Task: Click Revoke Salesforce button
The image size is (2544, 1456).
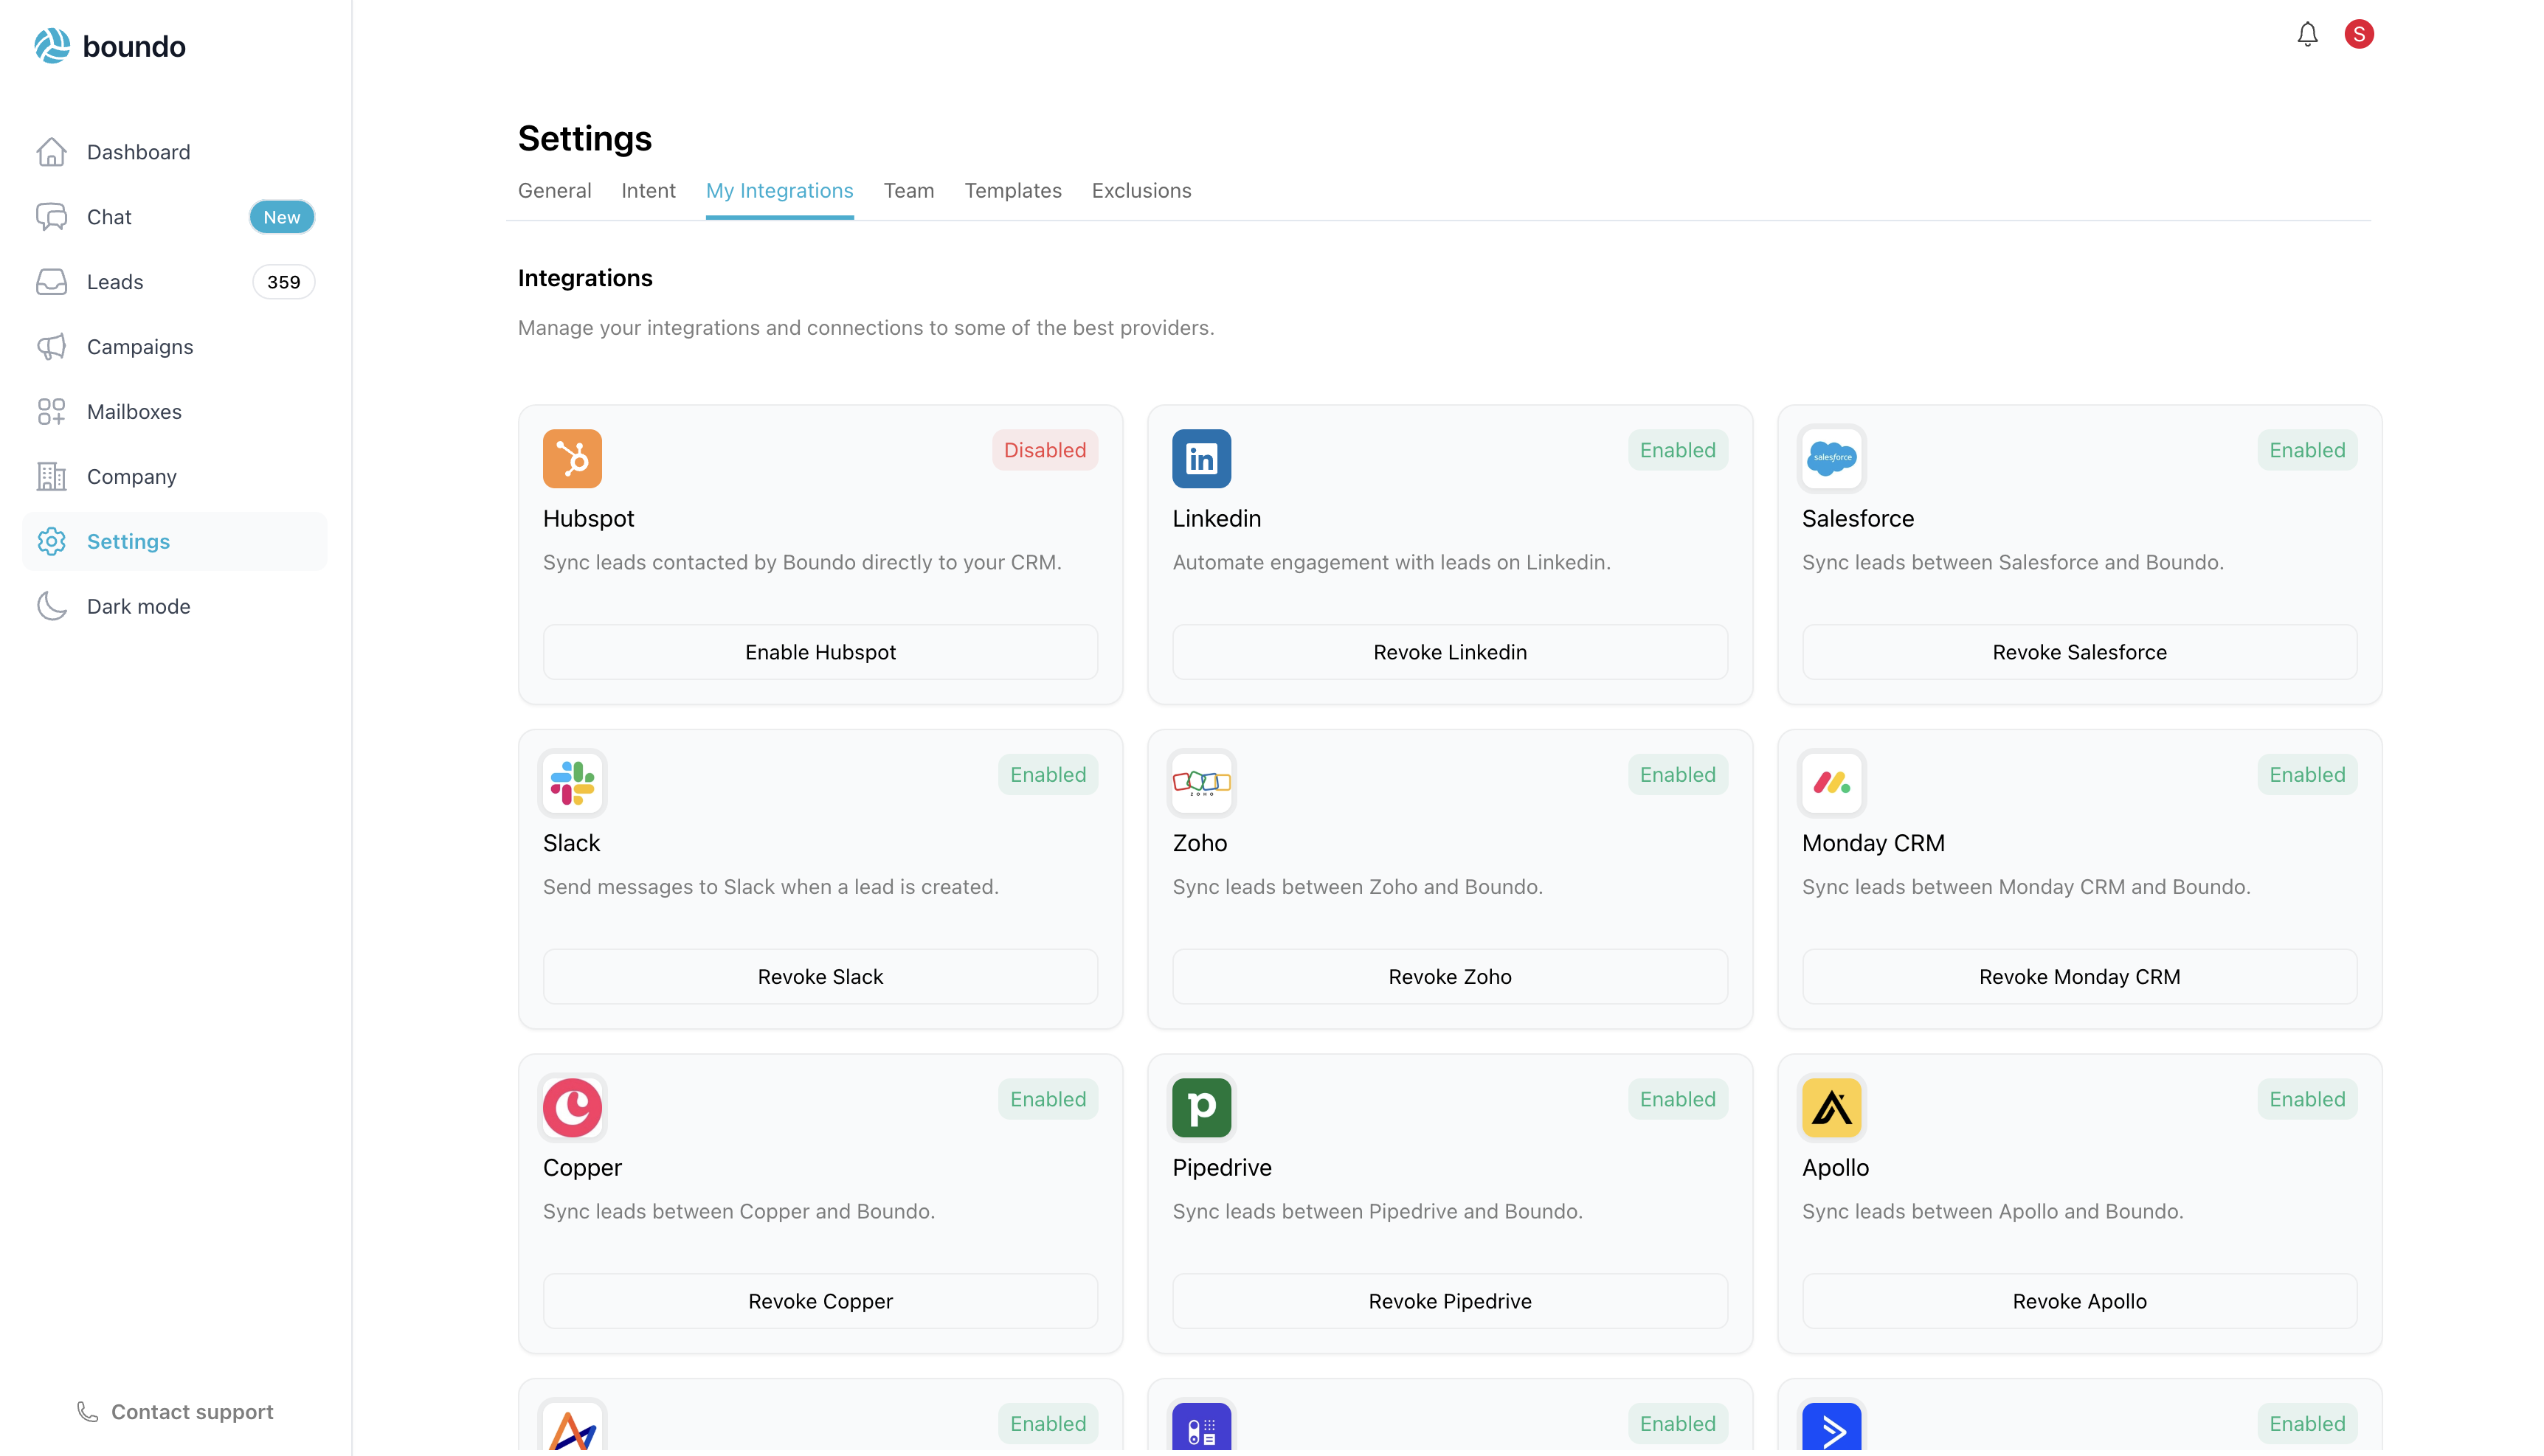Action: point(2079,652)
